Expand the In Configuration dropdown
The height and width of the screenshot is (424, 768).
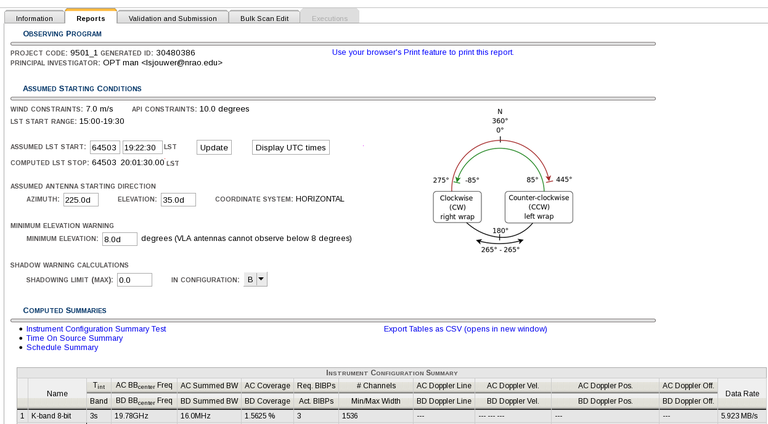(x=256, y=280)
